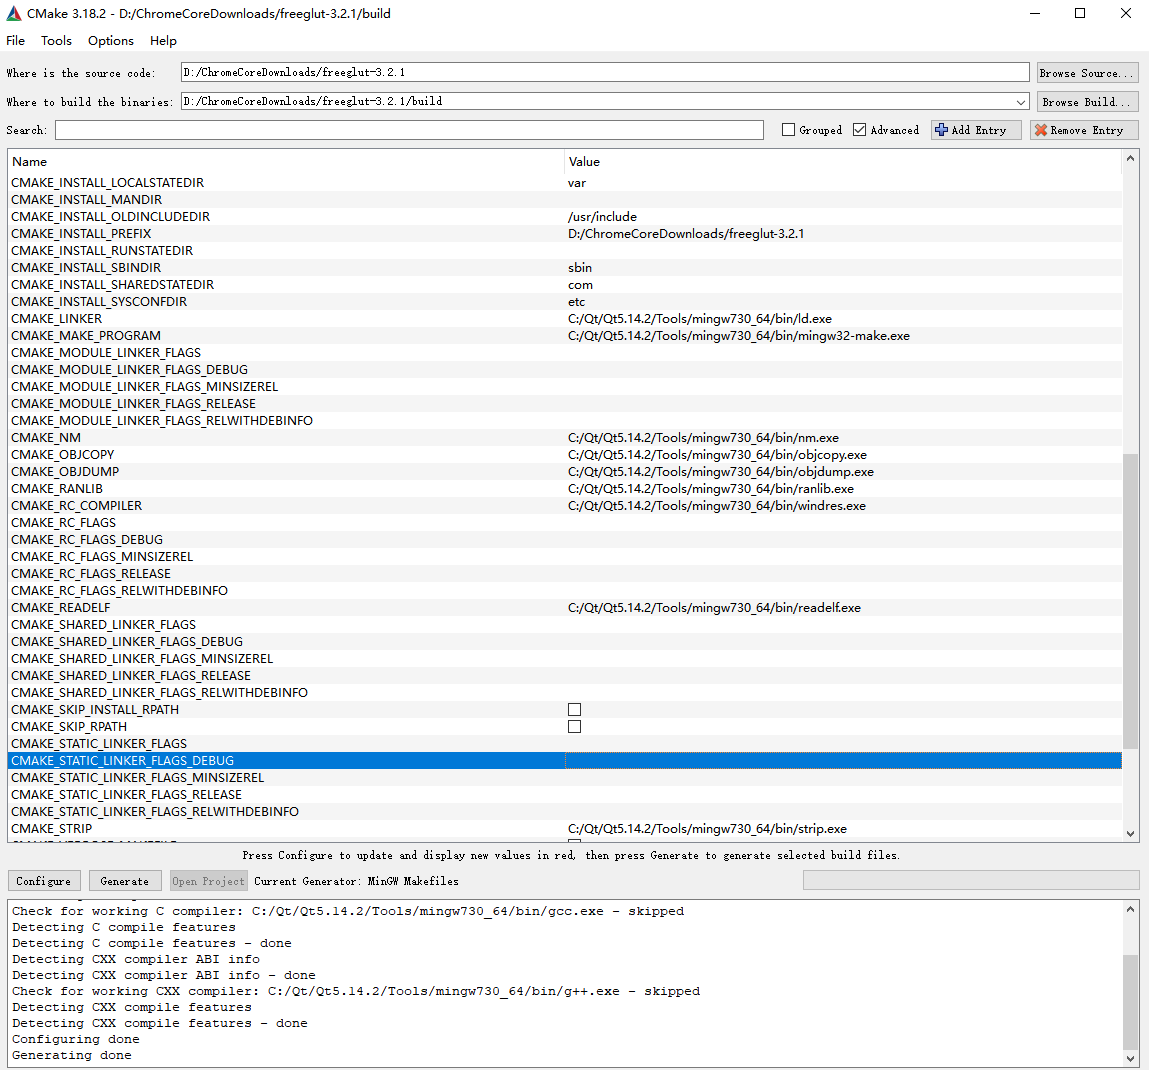Focus the Search input field
Image resolution: width=1149 pixels, height=1070 pixels.
[x=409, y=130]
